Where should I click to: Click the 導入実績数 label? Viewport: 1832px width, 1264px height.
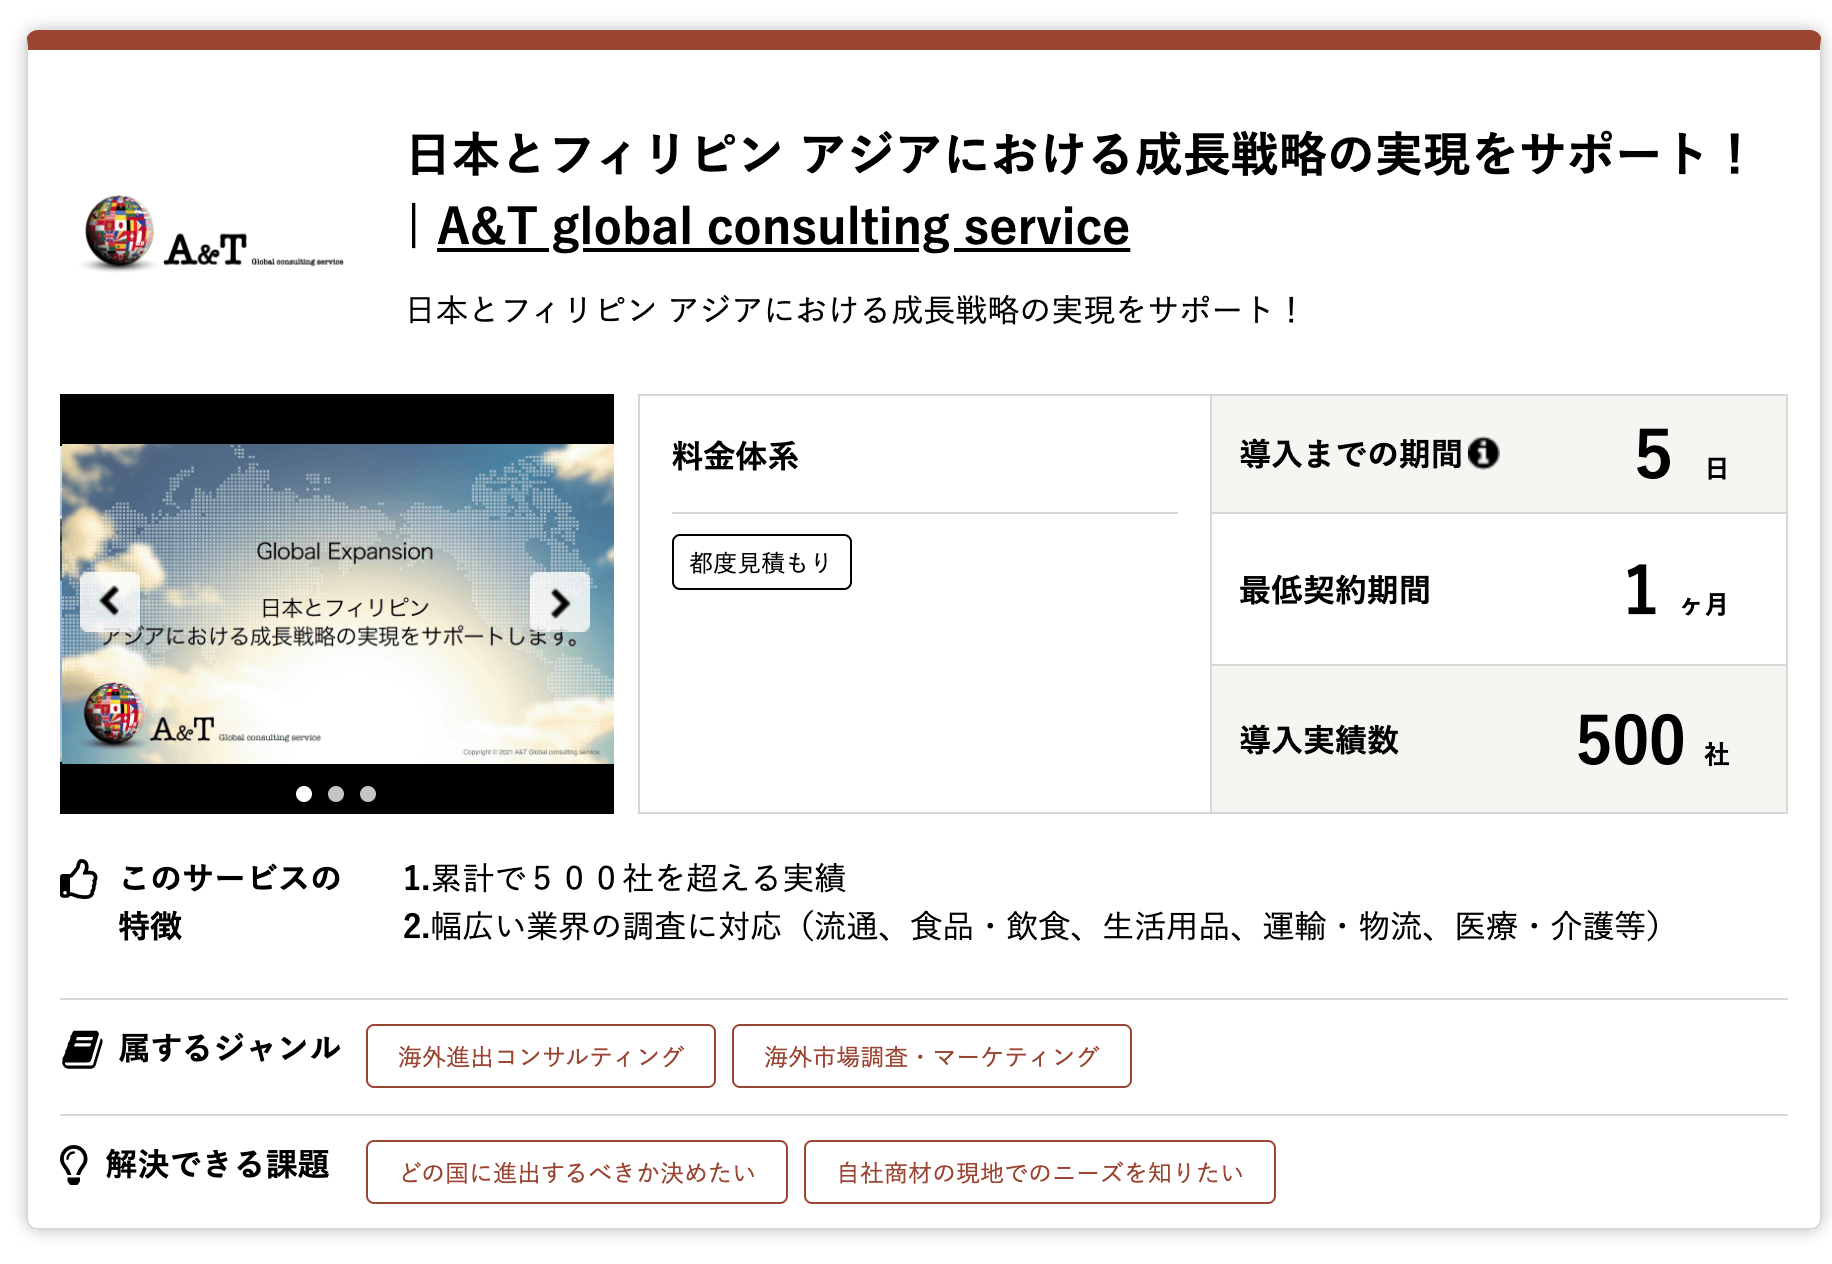coord(1319,740)
